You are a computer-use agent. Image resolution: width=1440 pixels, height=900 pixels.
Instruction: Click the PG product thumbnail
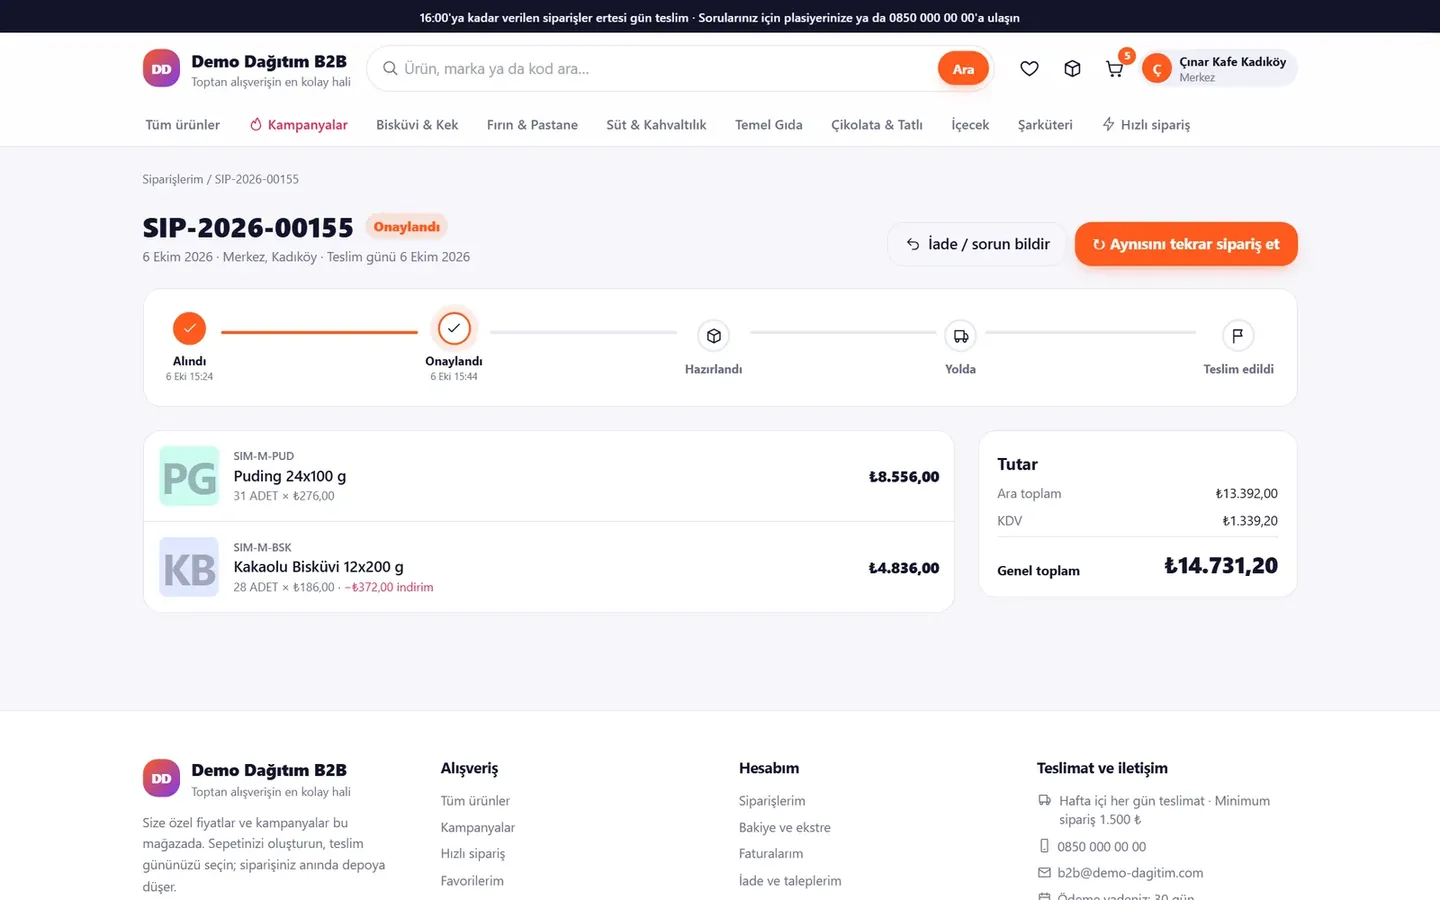point(189,476)
